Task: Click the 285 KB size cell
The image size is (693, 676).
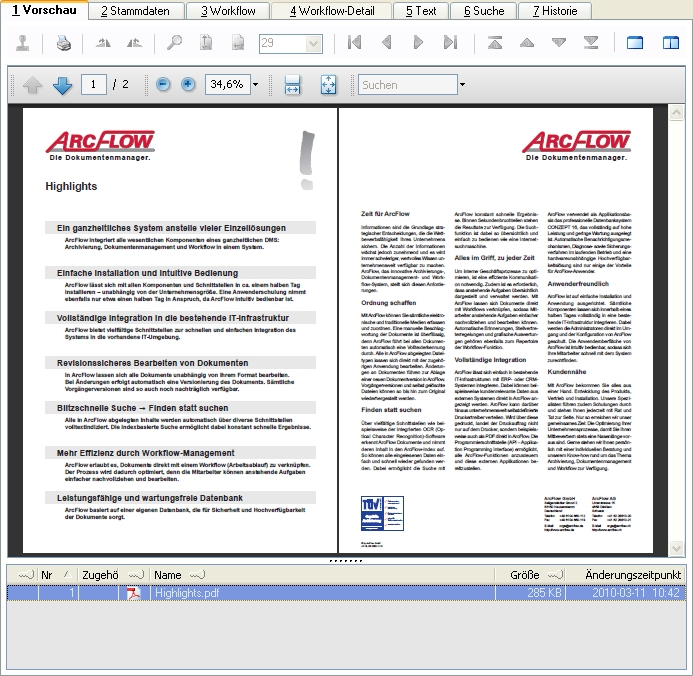Action: (530, 593)
